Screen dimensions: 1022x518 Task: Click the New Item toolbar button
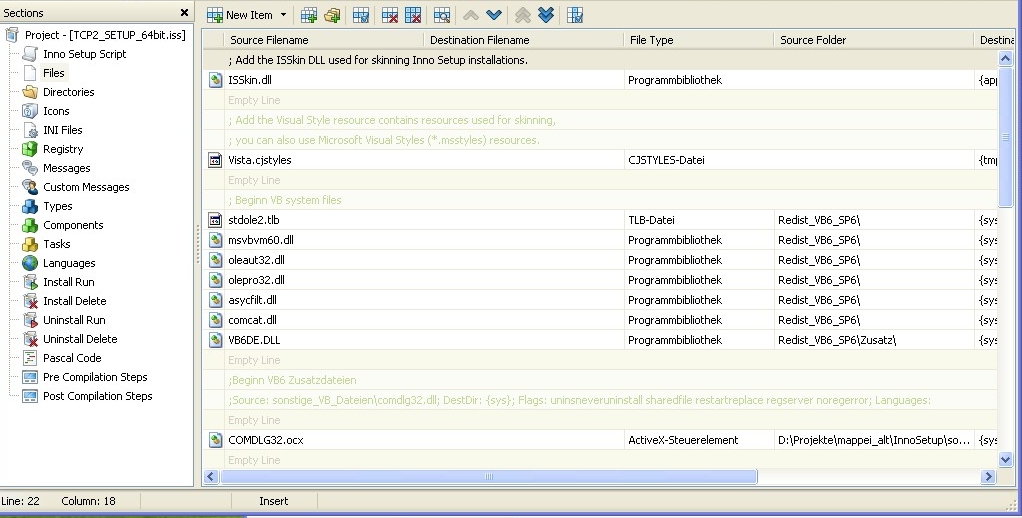click(x=240, y=15)
